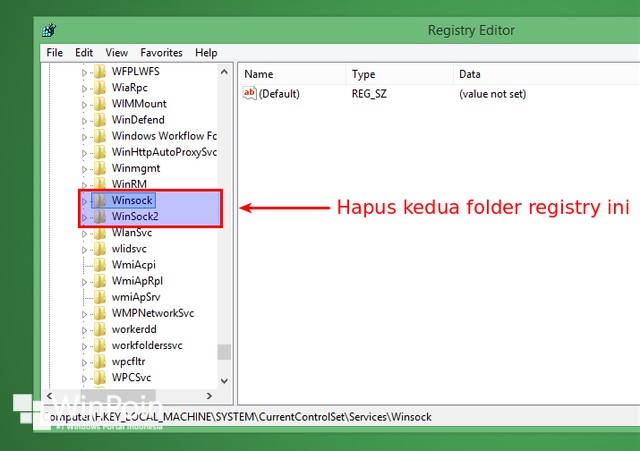Click the WinDefend folder icon
This screenshot has width=640, height=451.
point(100,120)
